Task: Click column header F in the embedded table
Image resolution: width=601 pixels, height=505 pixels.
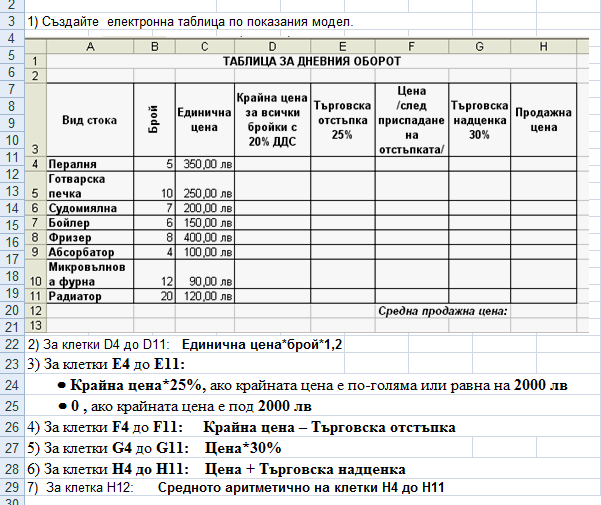Action: point(412,46)
